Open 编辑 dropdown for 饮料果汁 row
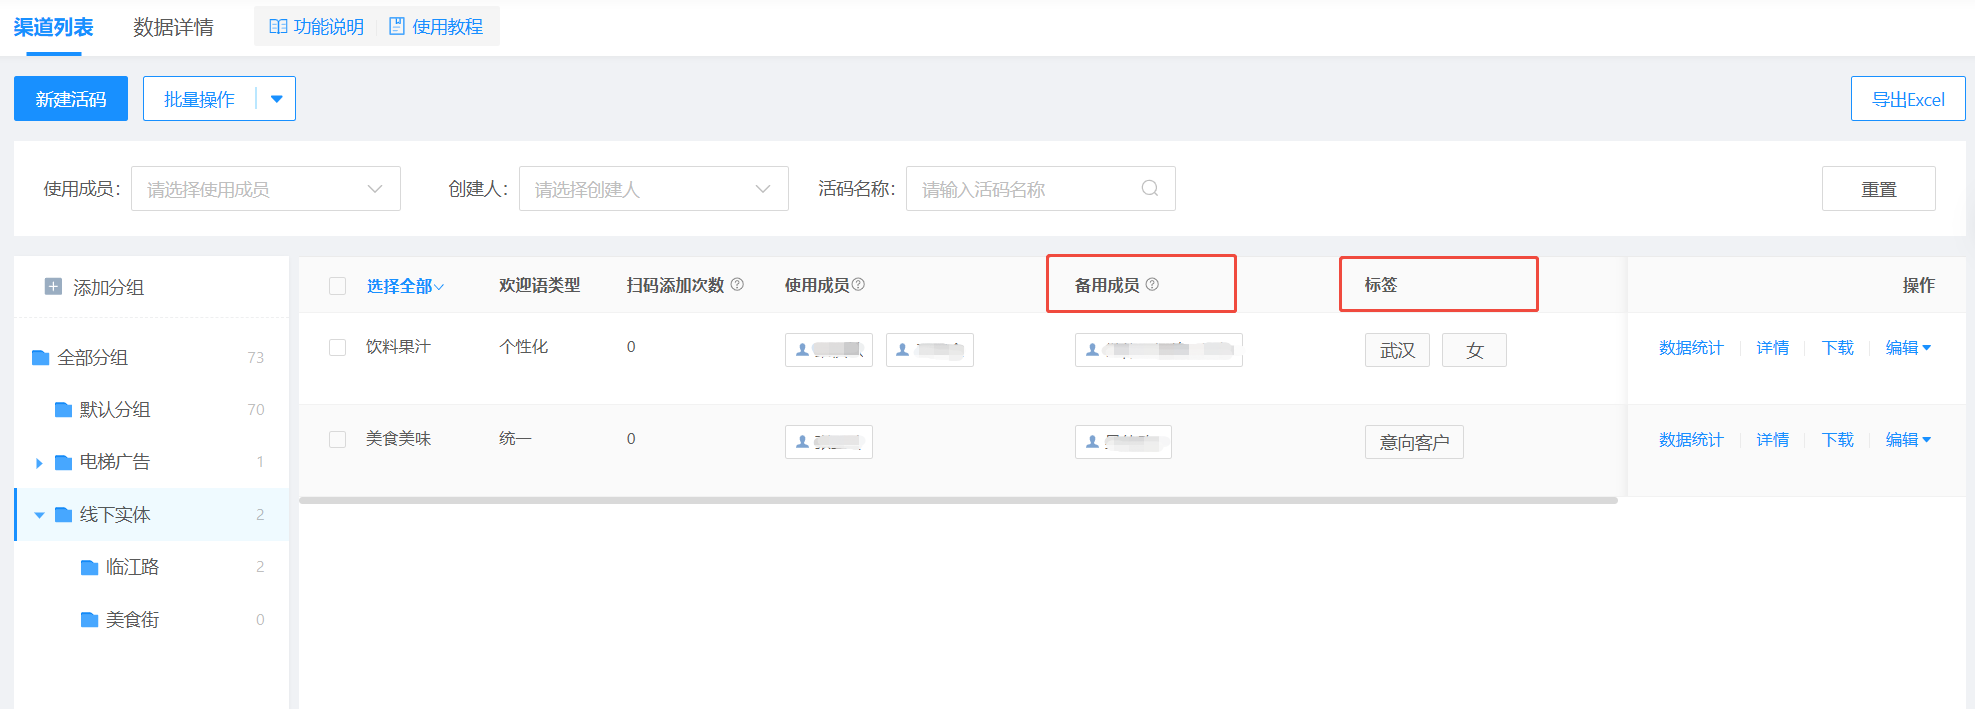Screen dimensions: 1975x709 click(1908, 348)
